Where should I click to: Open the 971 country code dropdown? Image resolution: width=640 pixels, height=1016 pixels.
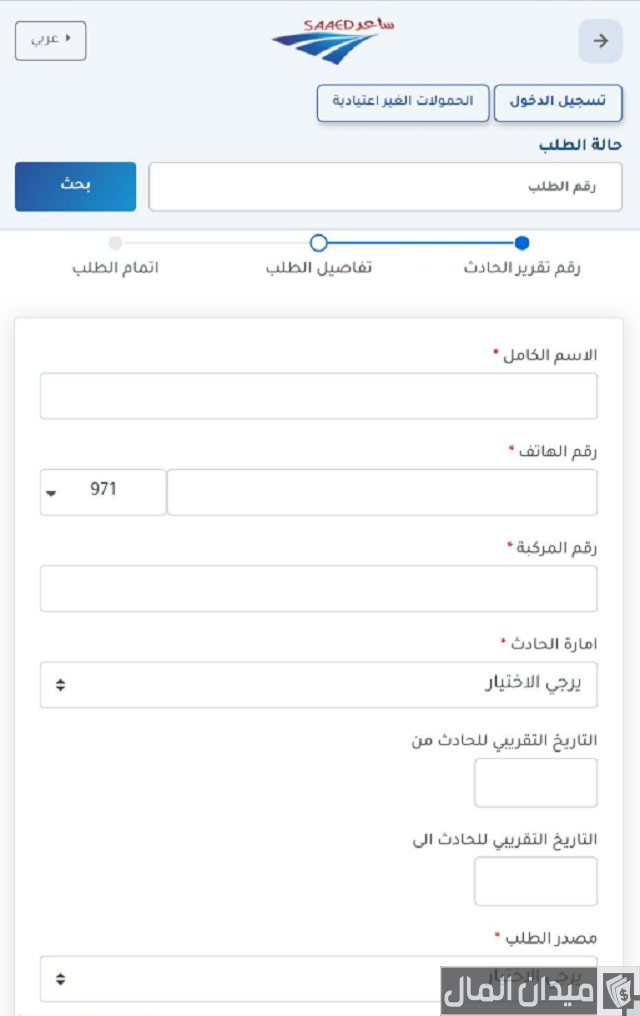pos(103,492)
